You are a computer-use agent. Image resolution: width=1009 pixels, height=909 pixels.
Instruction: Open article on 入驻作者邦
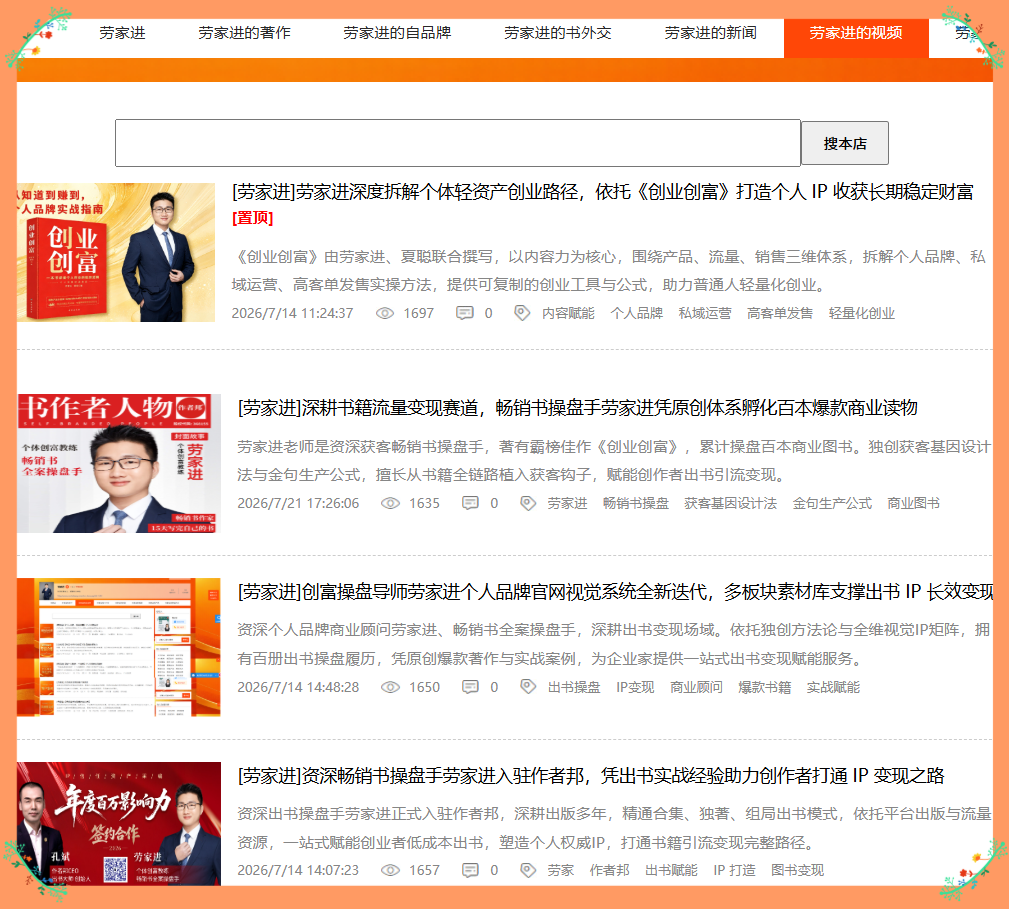click(591, 776)
